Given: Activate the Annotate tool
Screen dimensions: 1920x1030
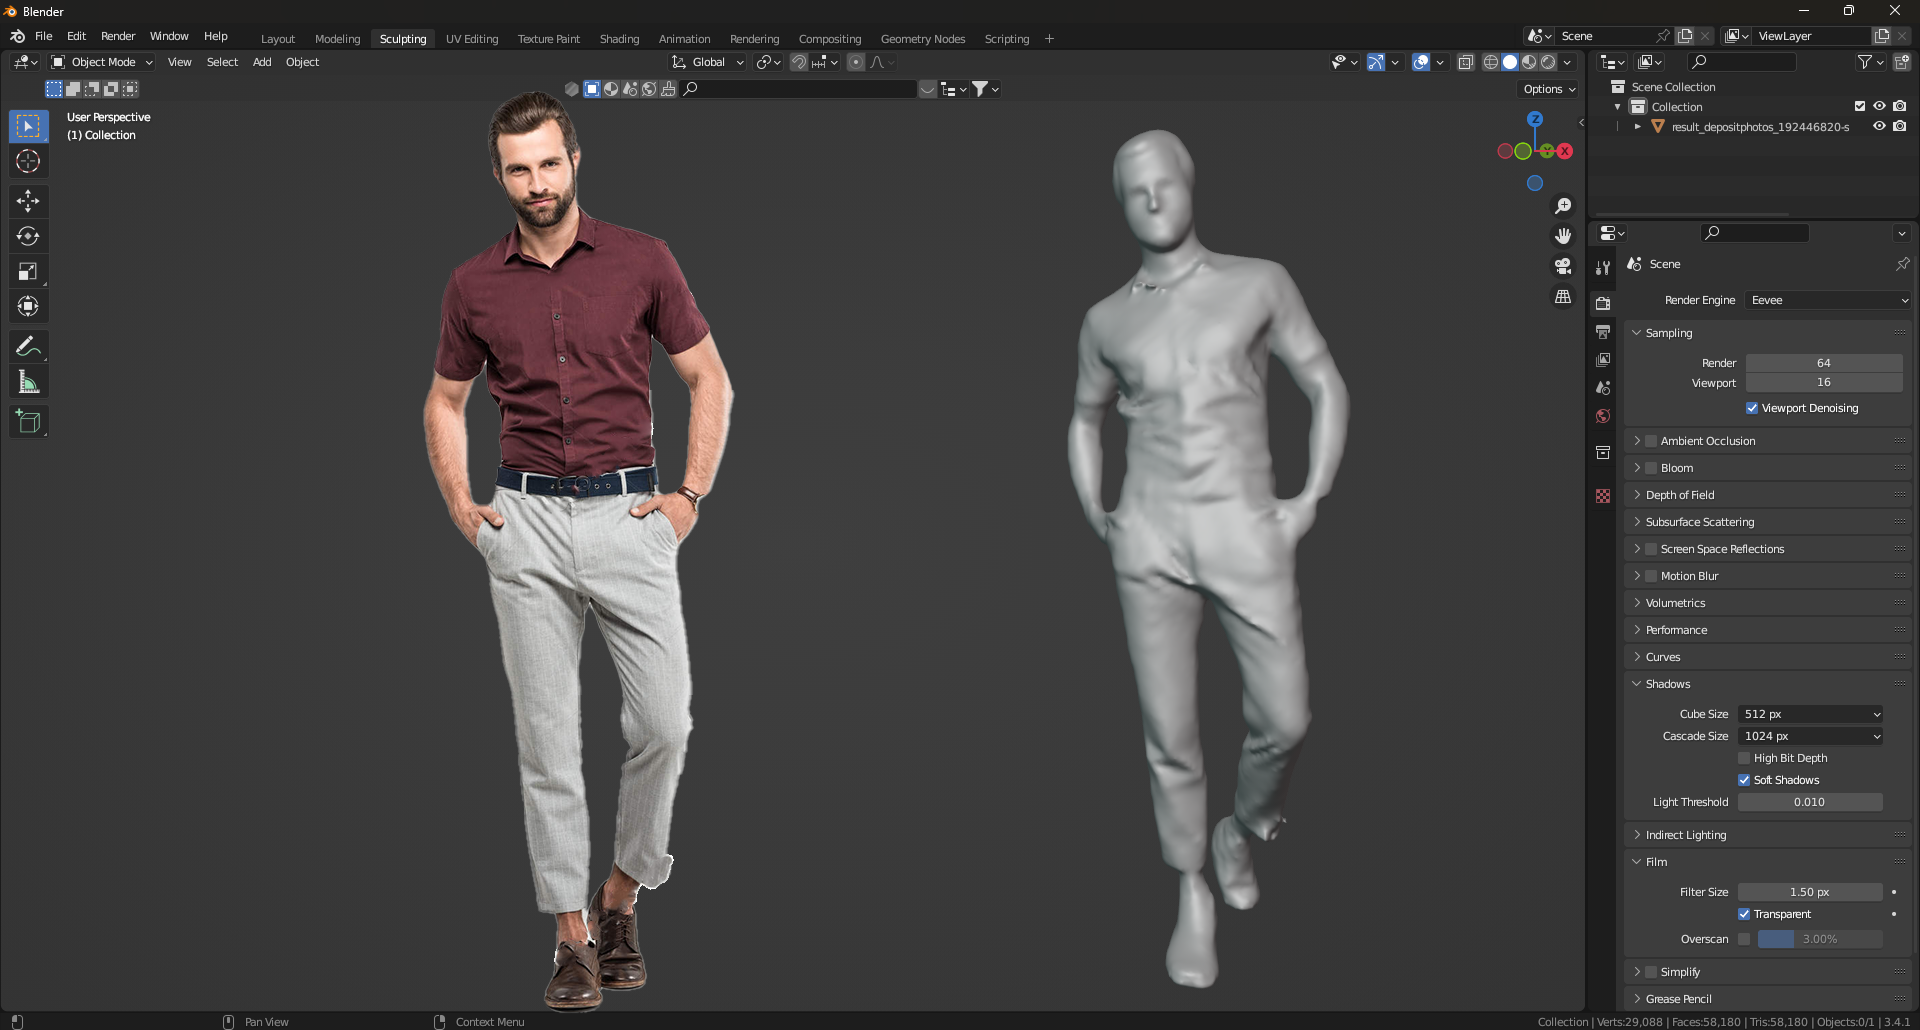Looking at the screenshot, I should pos(28,346).
